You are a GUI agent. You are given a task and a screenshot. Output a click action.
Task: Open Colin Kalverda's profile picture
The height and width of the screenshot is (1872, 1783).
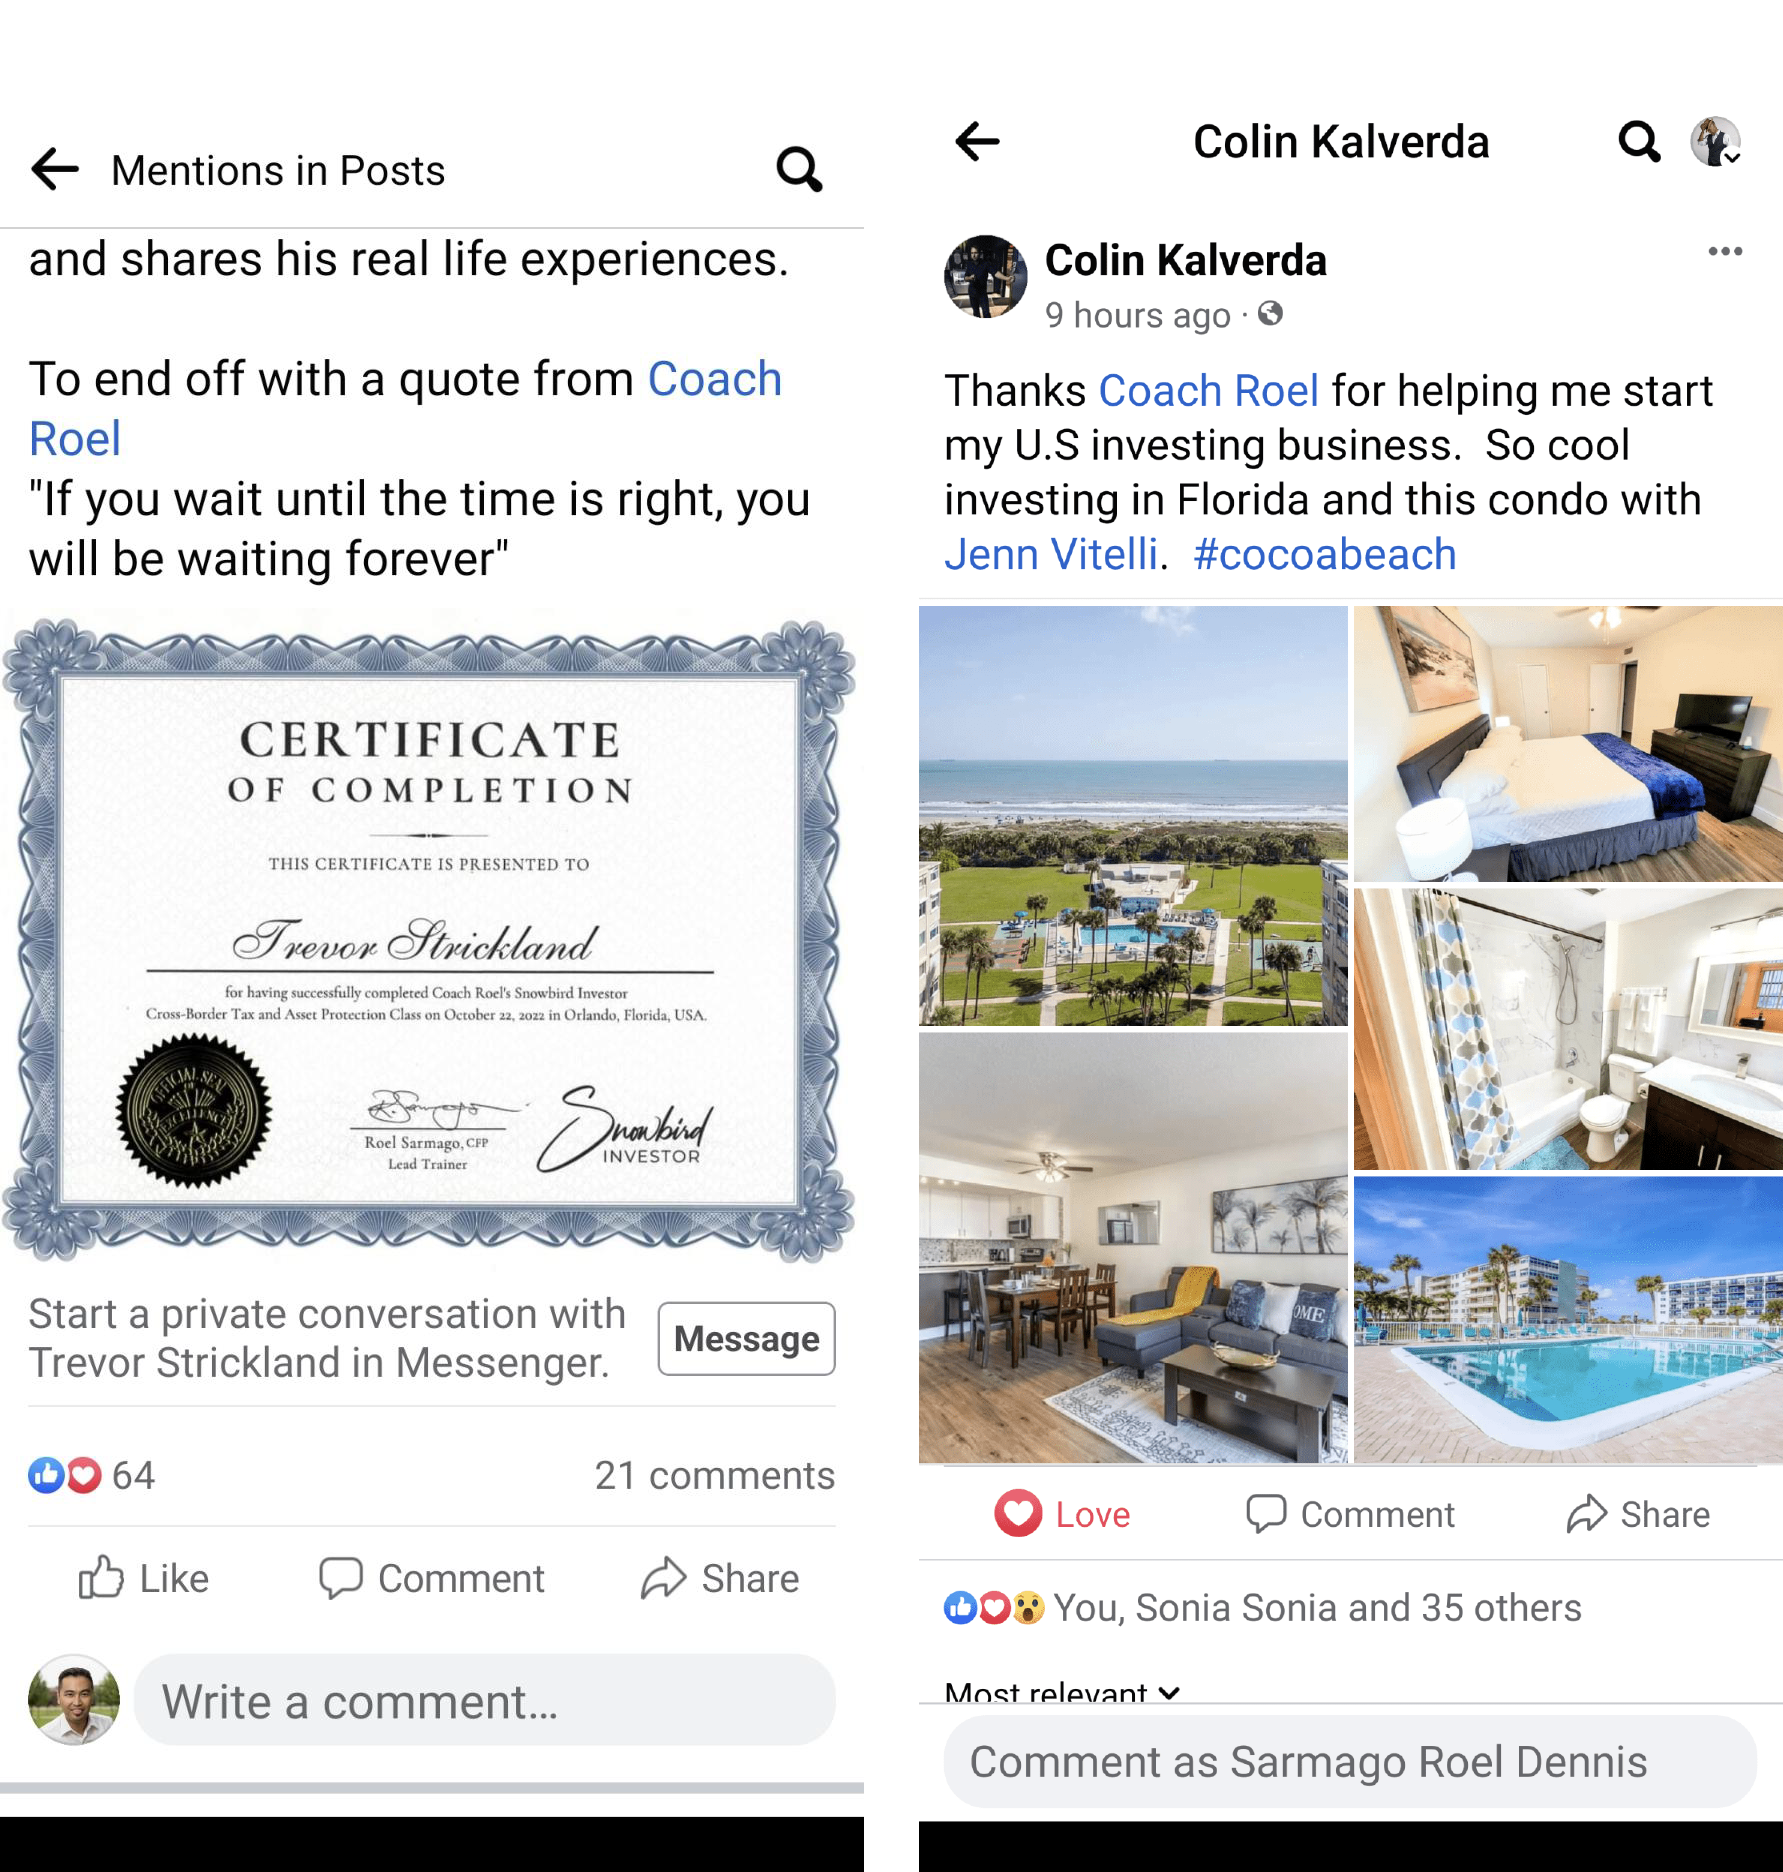[985, 277]
